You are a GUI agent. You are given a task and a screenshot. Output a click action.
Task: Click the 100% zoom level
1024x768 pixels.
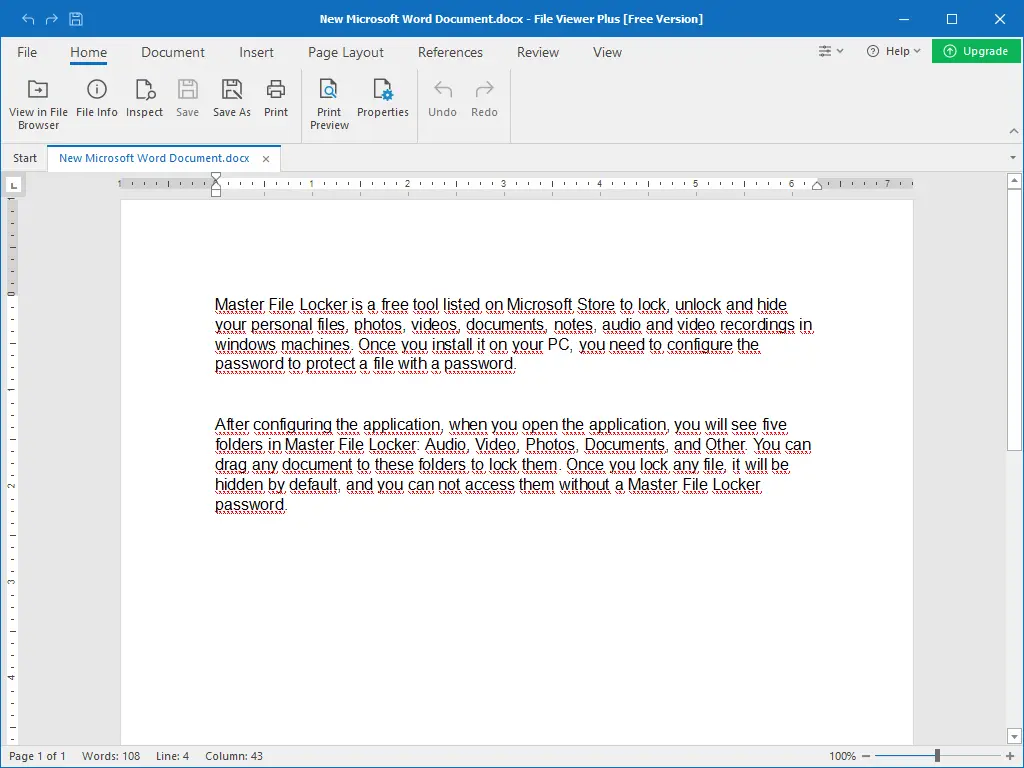coord(842,756)
